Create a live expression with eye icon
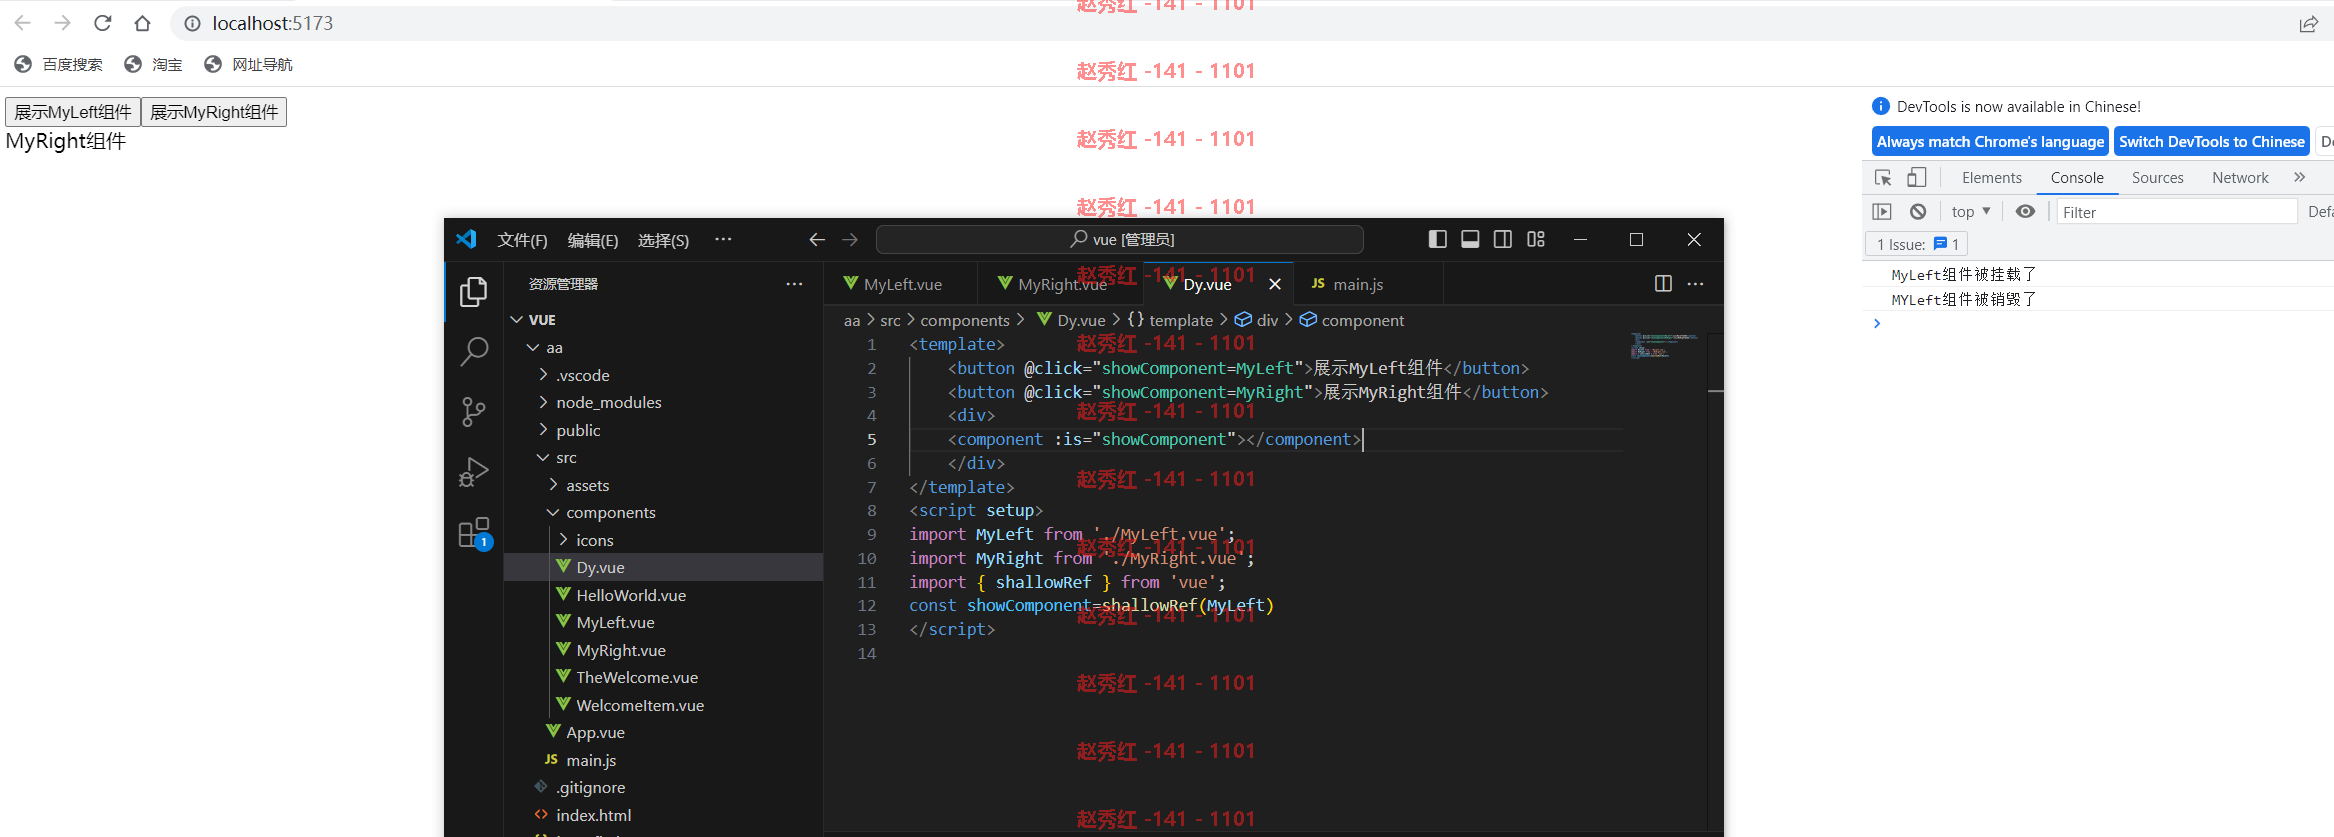This screenshot has width=2334, height=837. click(x=2025, y=212)
